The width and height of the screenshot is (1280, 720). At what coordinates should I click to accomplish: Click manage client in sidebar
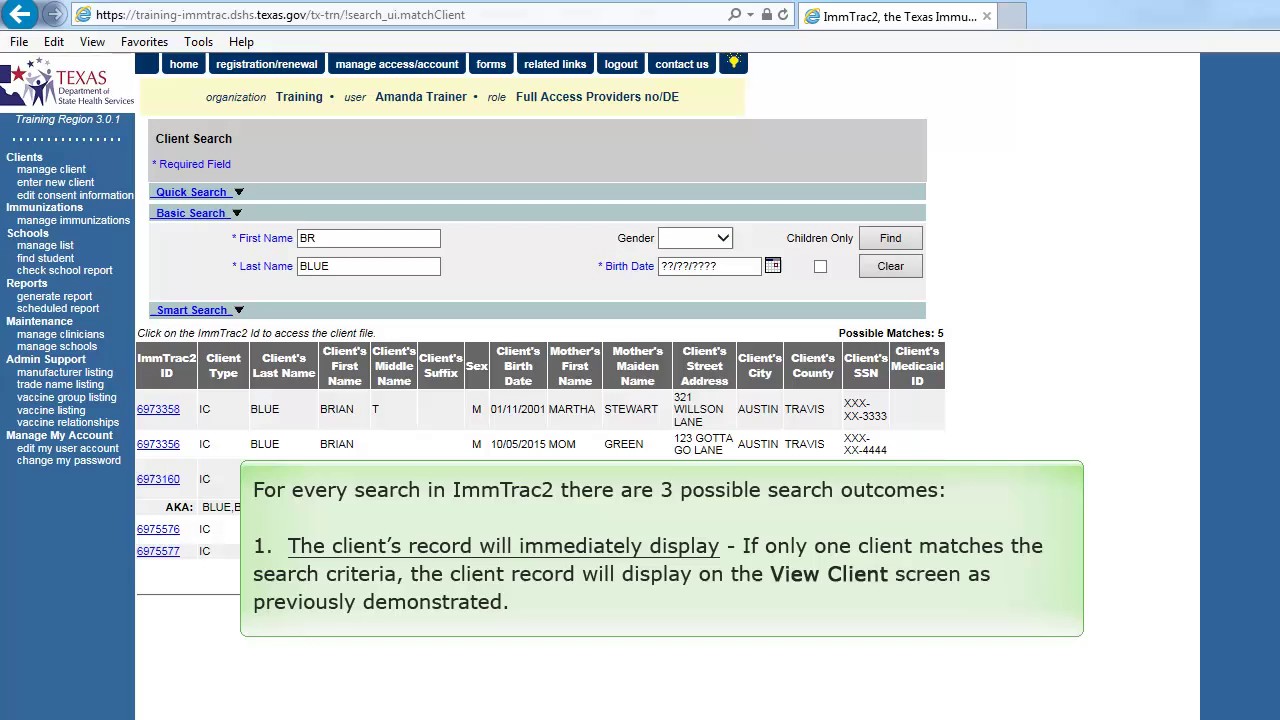tap(51, 170)
